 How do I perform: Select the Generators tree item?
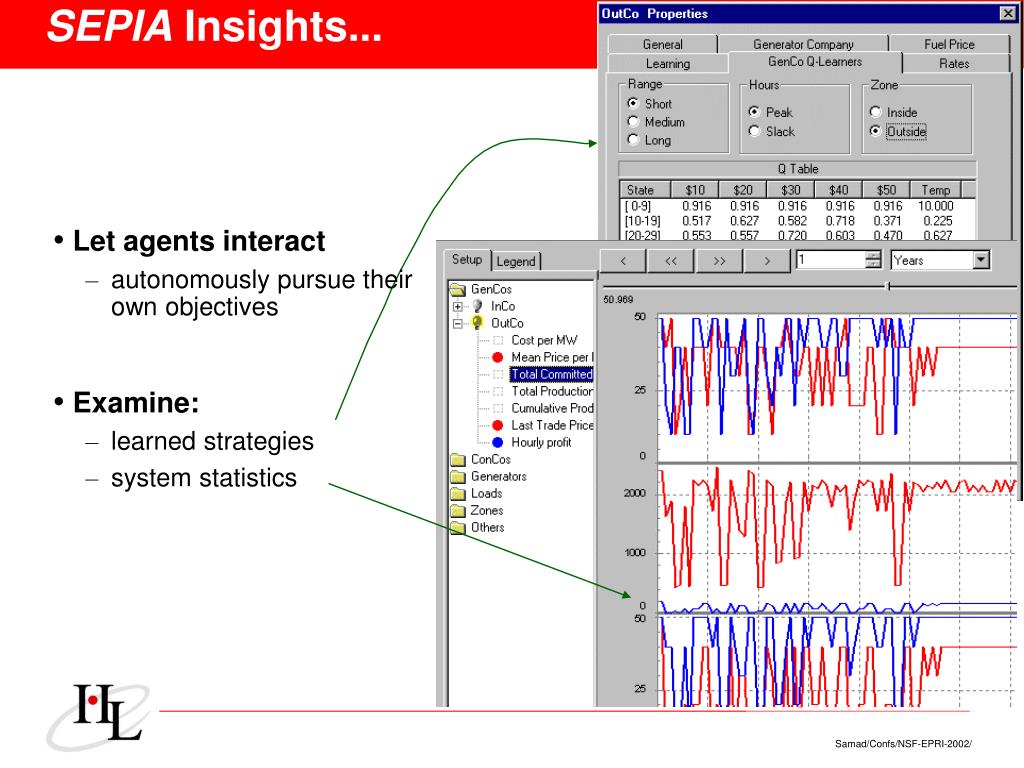[x=499, y=477]
